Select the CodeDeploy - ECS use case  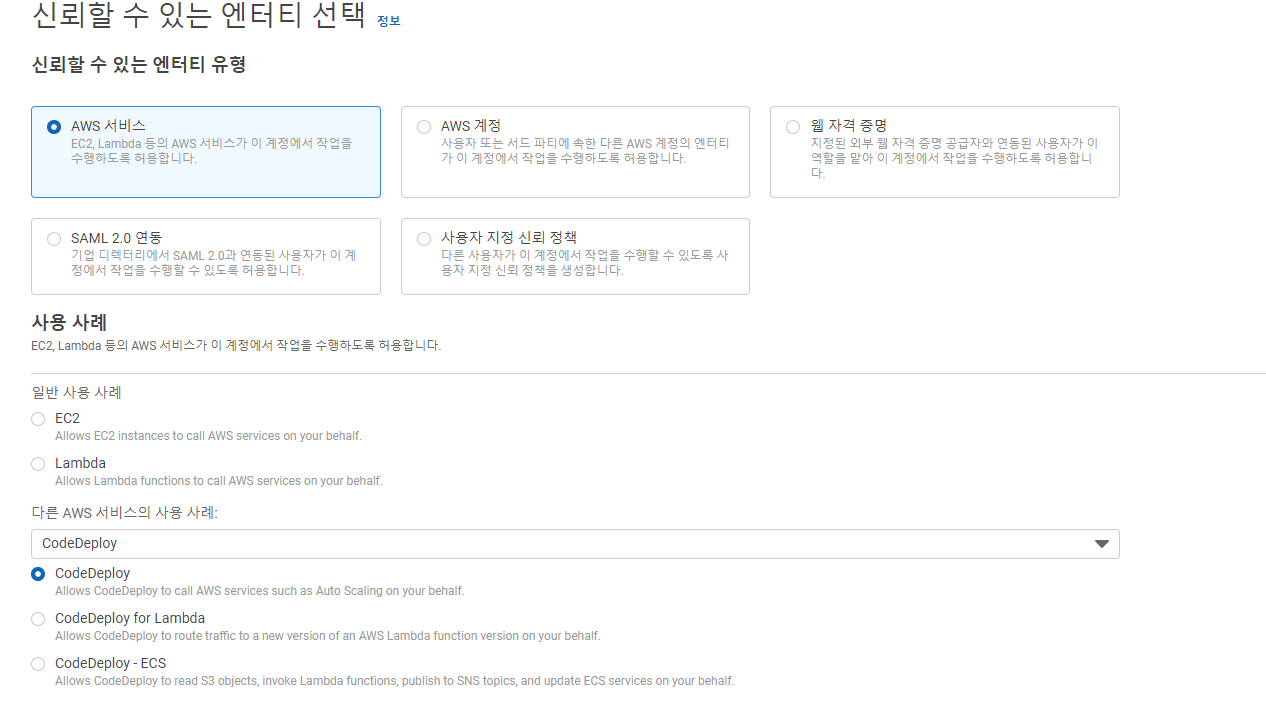(x=38, y=664)
